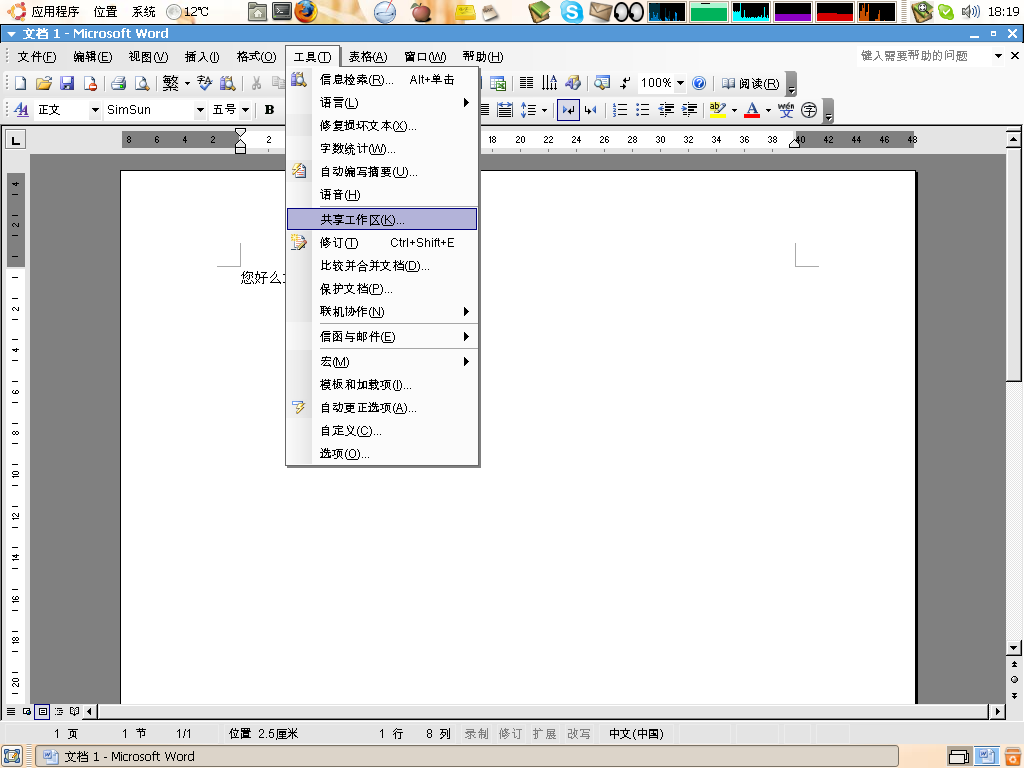Open a file with the folder icon
This screenshot has height=768, width=1024.
pyautogui.click(x=44, y=83)
